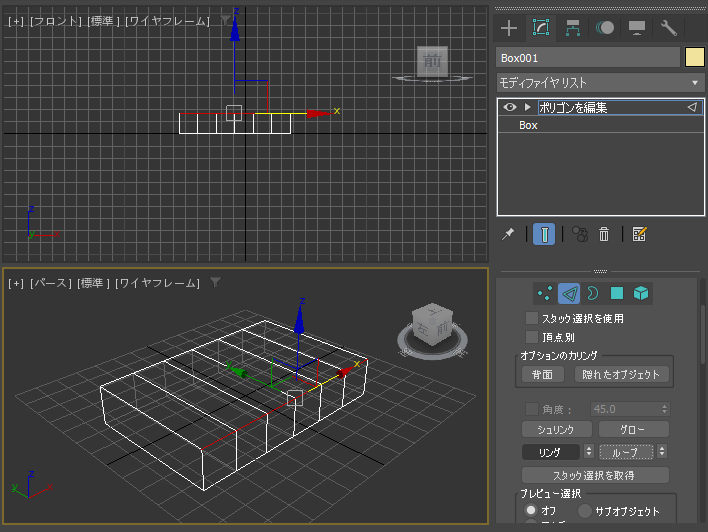Viewport: 708px width, 532px height.
Task: Open Configure Modifier Sets icon
Action: coord(639,234)
